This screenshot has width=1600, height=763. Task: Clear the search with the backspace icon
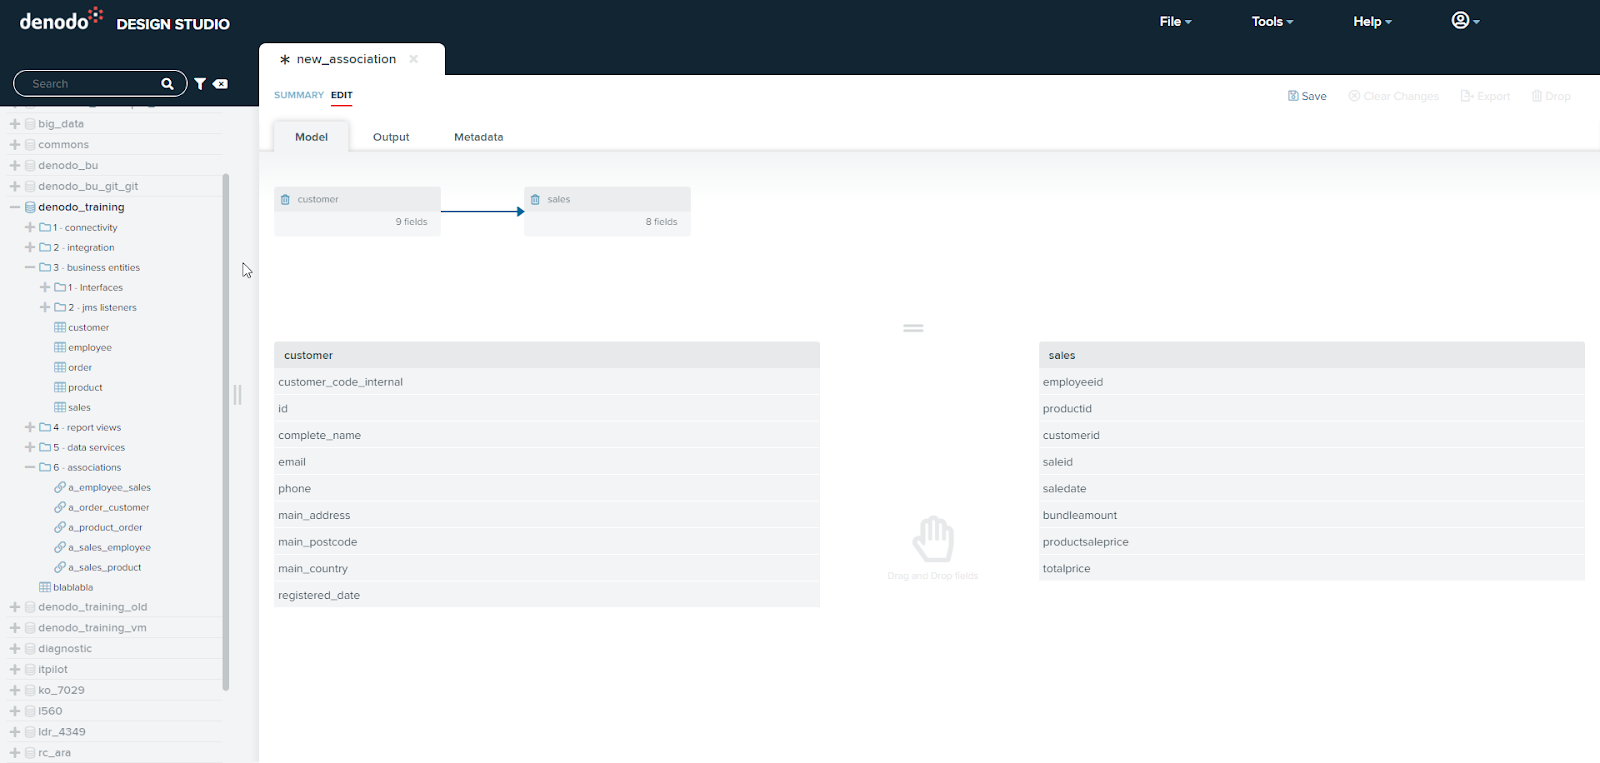tap(220, 84)
